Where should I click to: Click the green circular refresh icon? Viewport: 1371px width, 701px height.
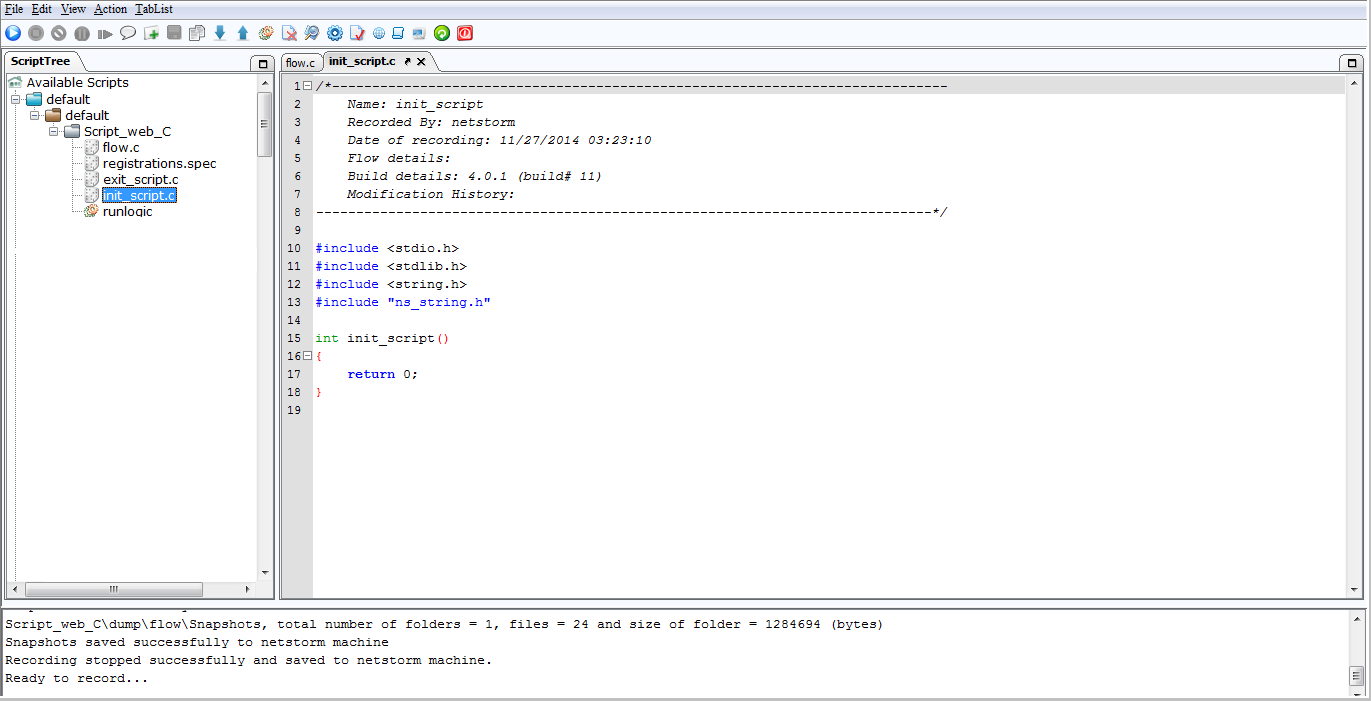point(442,33)
